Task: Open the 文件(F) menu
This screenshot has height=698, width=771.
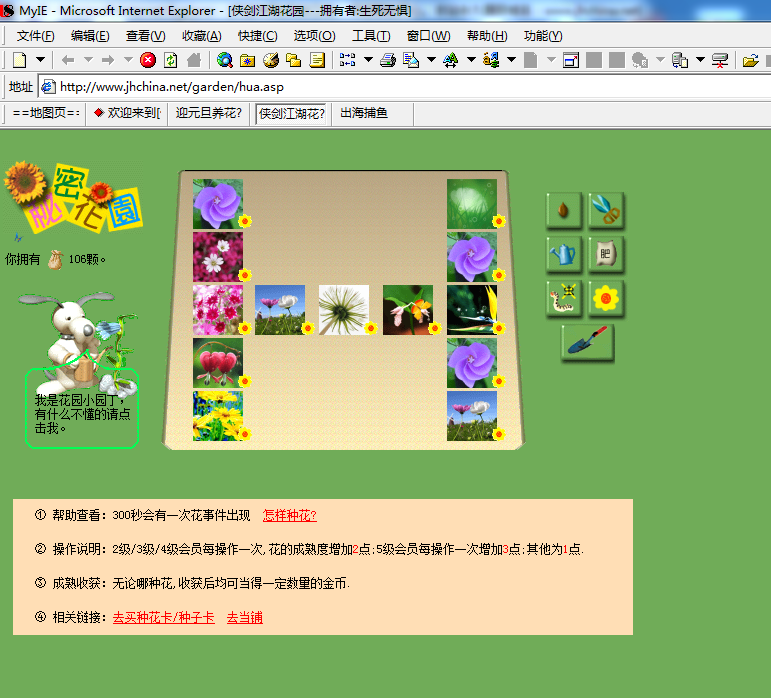Action: coord(35,36)
